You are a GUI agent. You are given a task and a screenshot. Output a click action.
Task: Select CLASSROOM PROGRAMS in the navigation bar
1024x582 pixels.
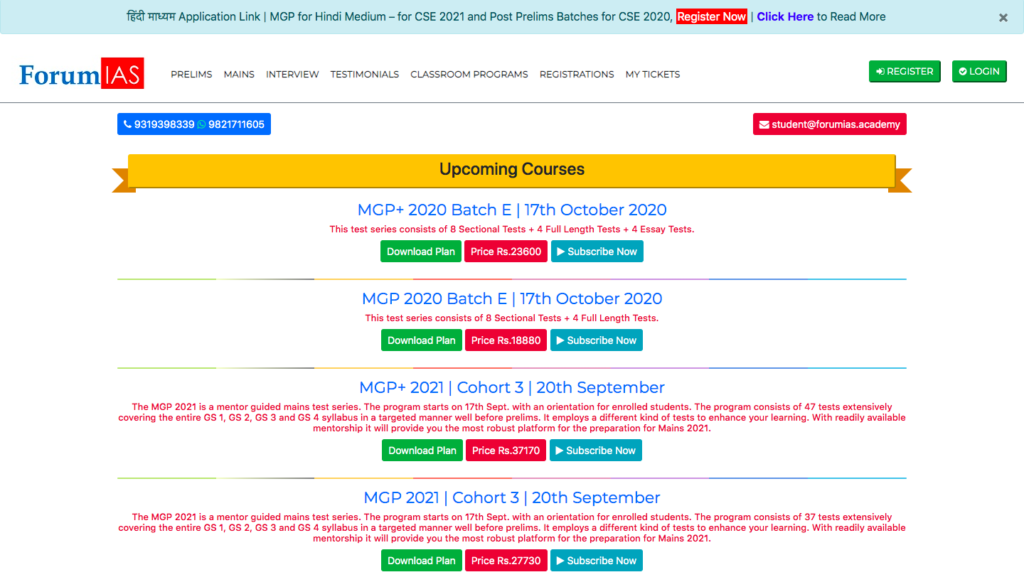pos(468,74)
